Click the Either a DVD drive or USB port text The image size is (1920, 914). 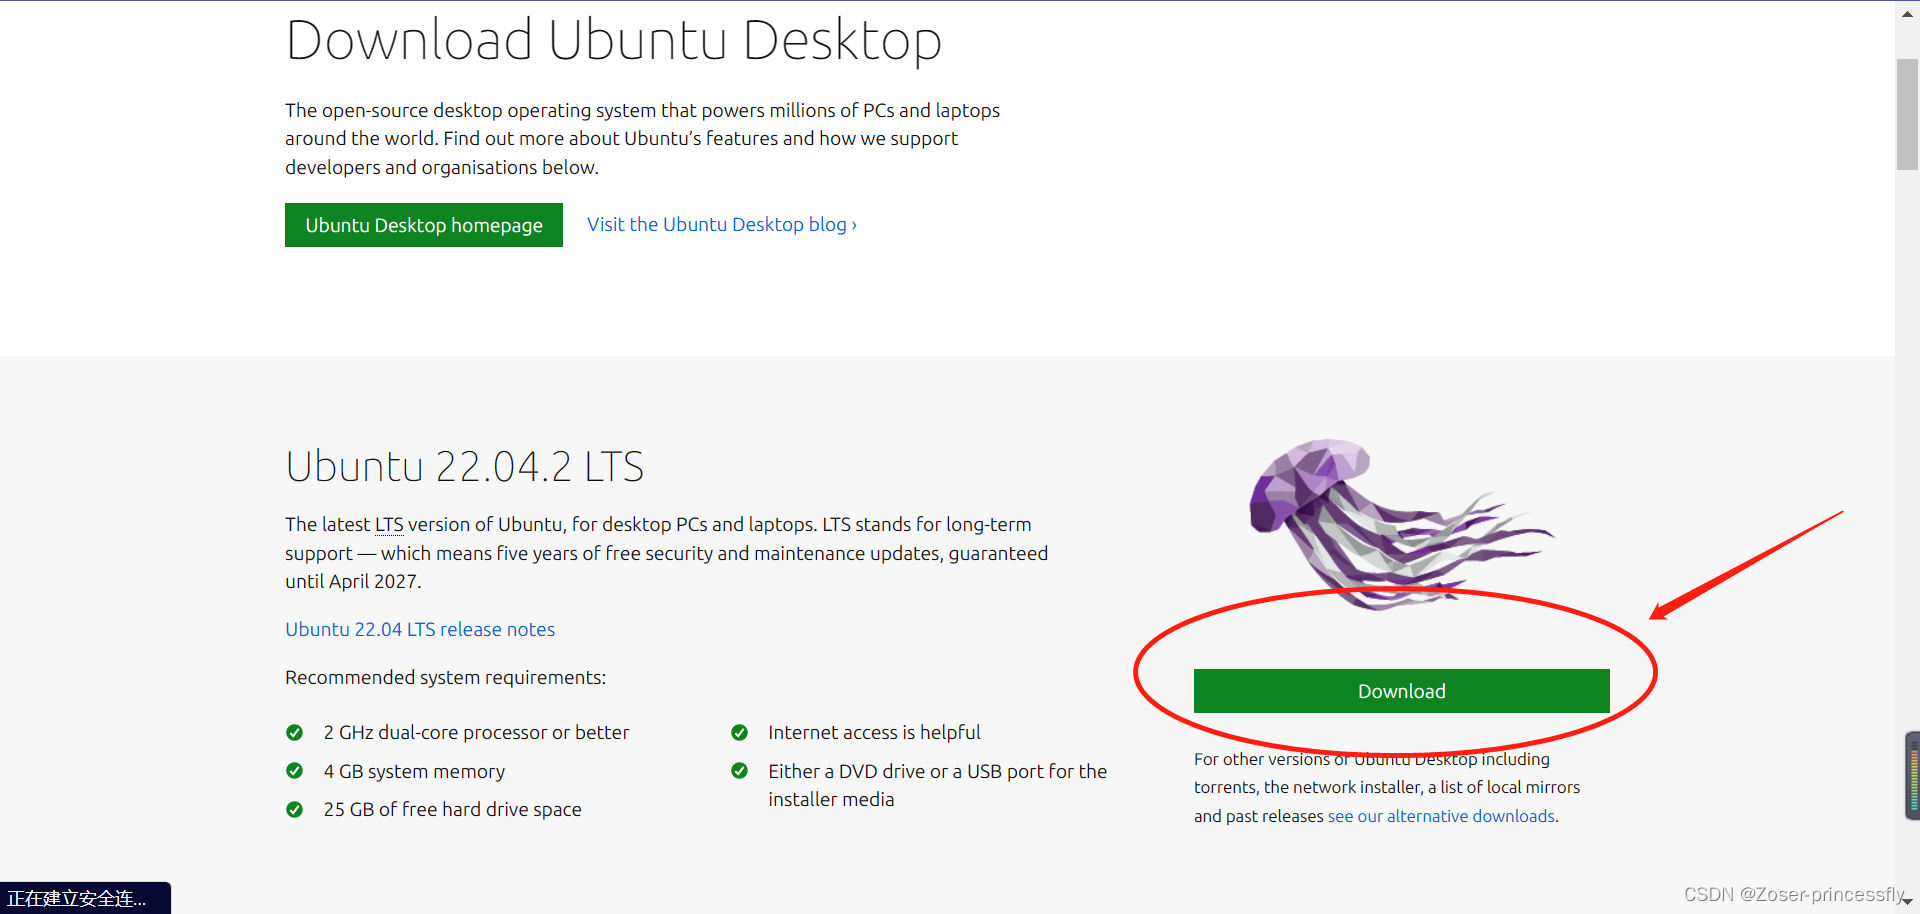click(x=937, y=785)
